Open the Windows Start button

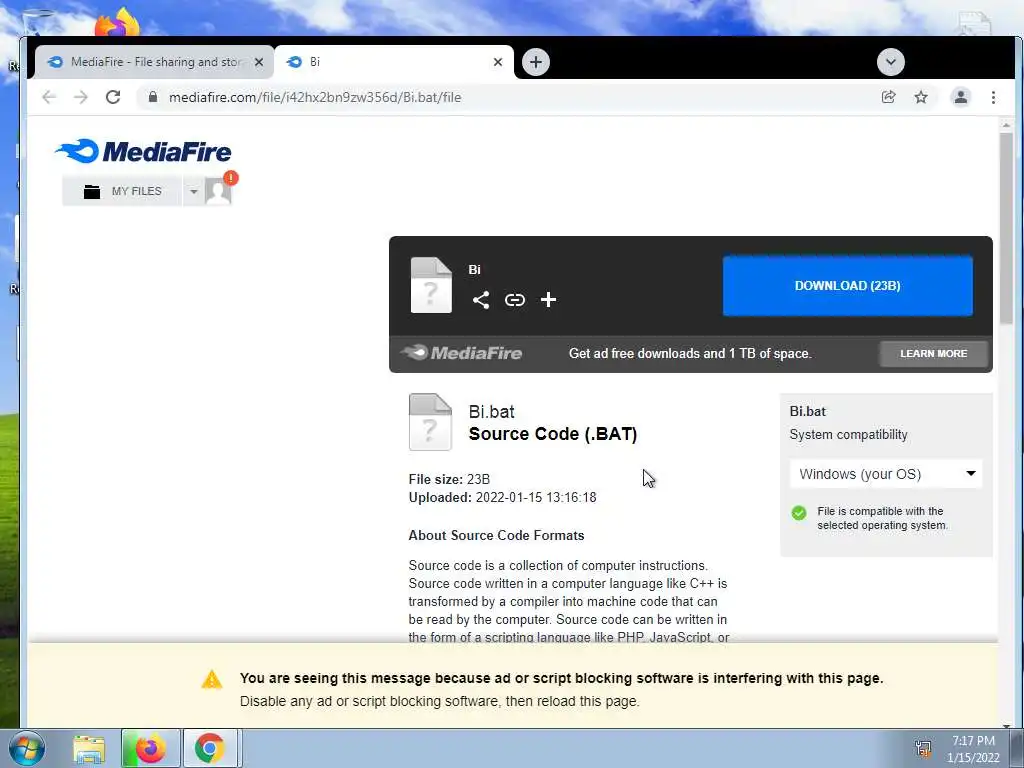(27, 748)
